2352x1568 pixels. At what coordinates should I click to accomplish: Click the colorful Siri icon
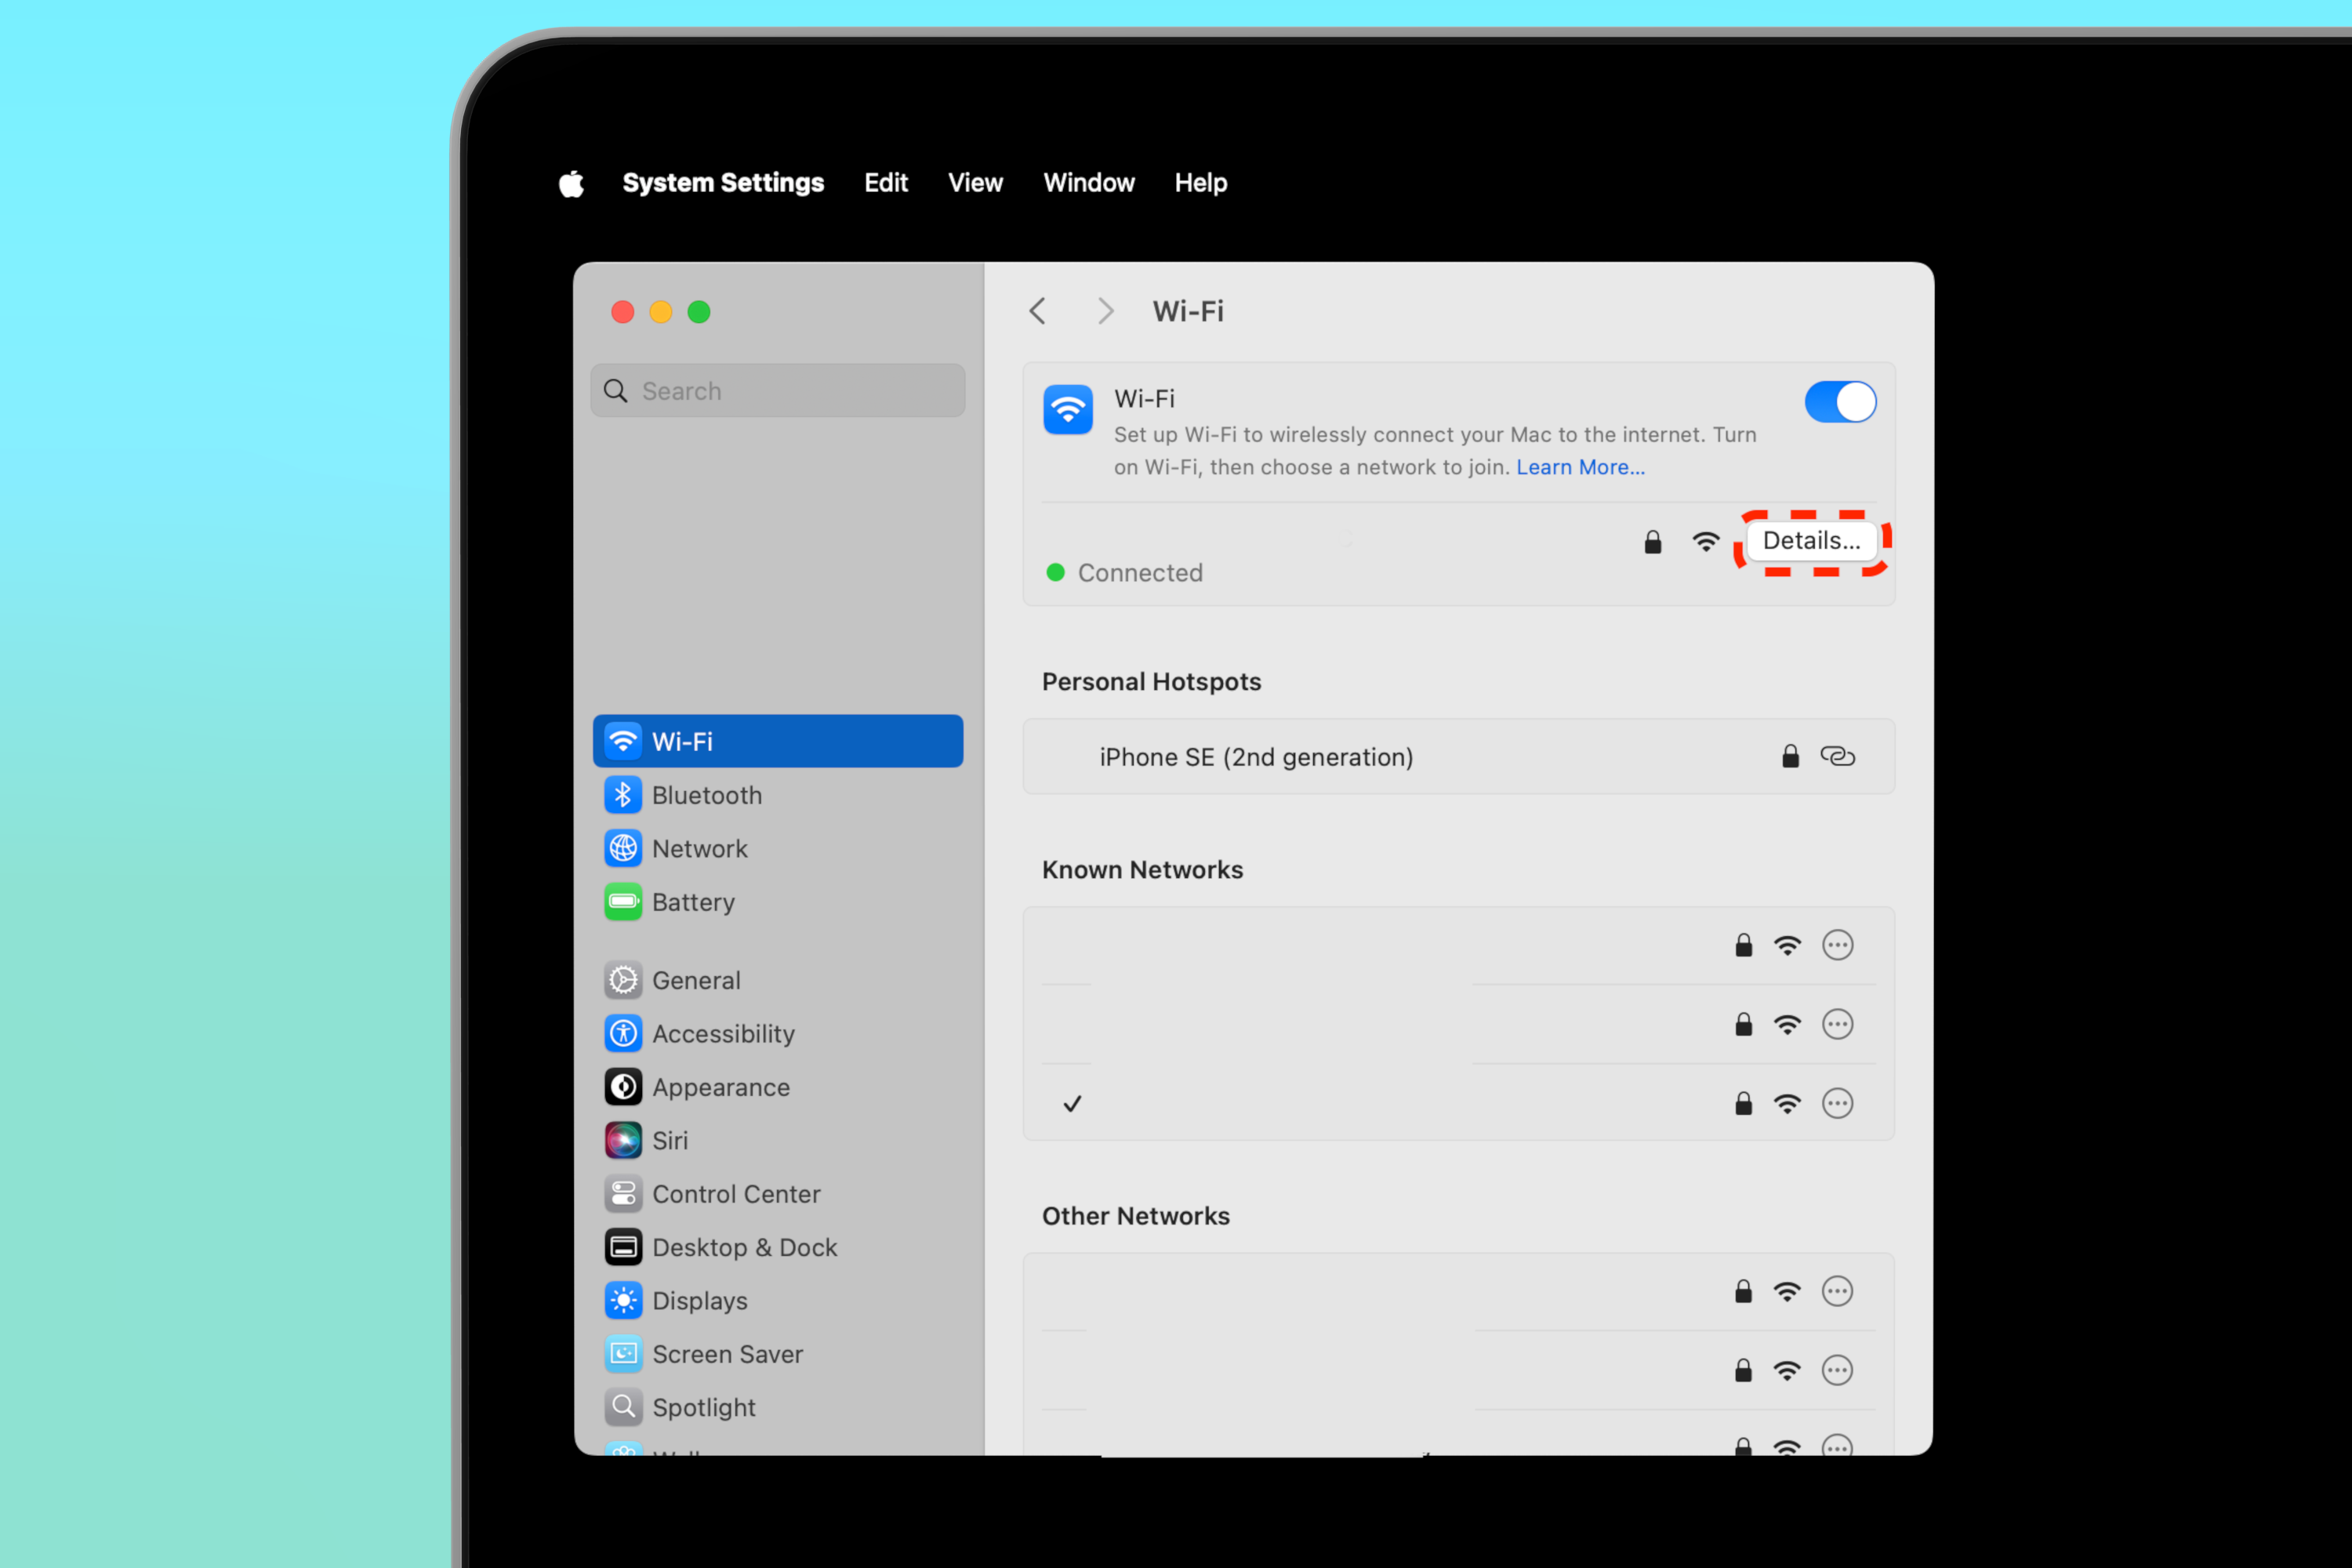pyautogui.click(x=623, y=1141)
